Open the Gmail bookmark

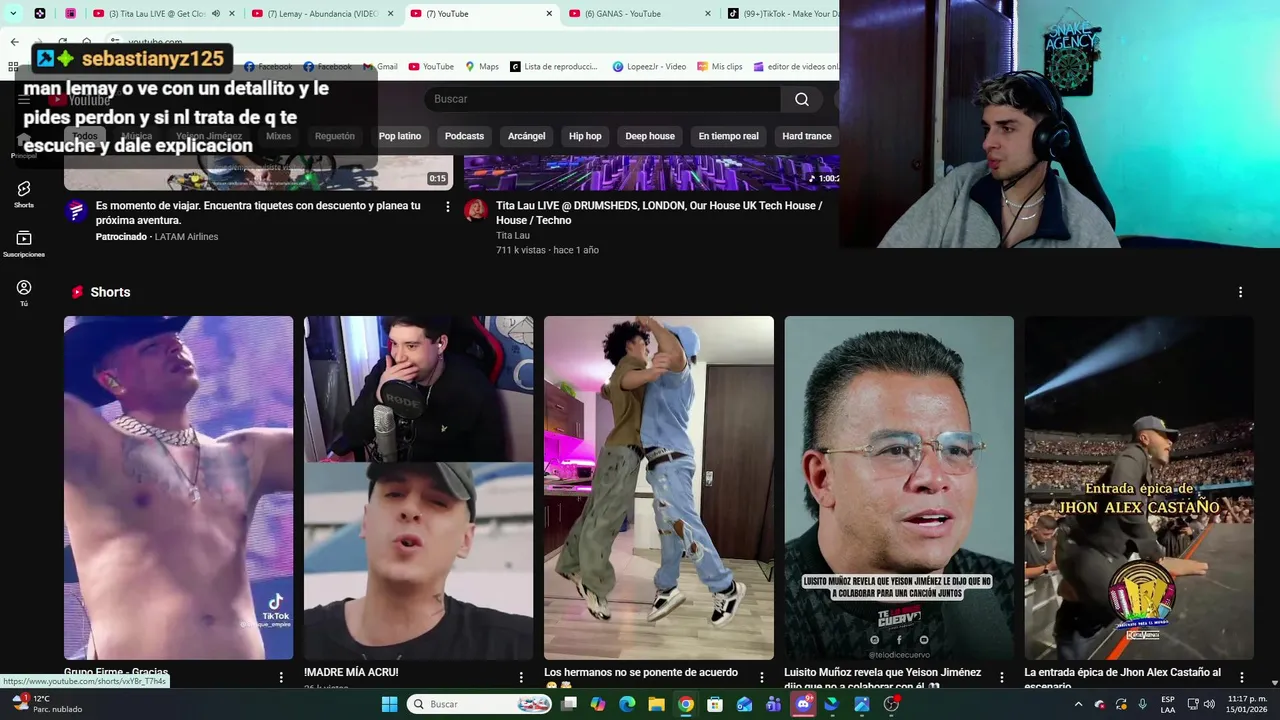pyautogui.click(x=380, y=67)
